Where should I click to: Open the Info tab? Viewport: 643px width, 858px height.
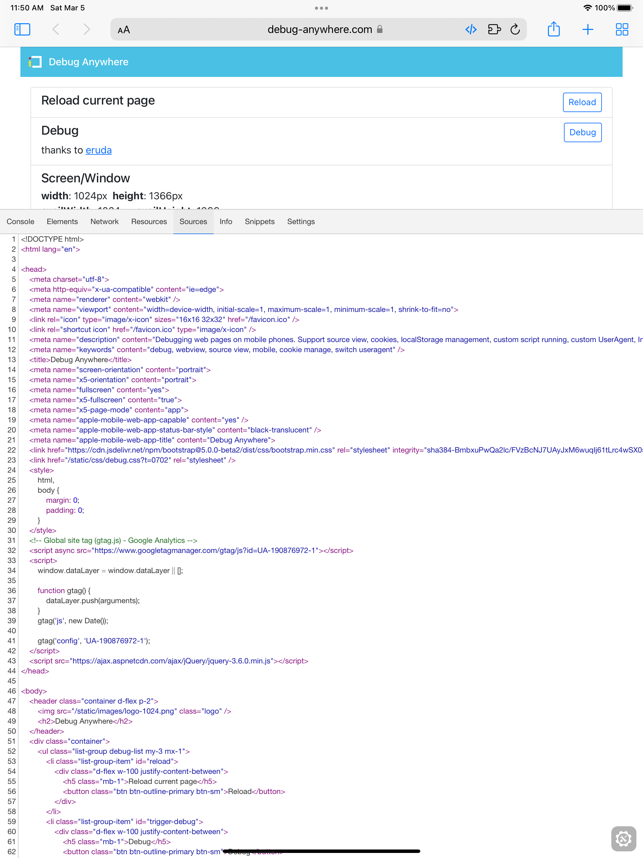(x=225, y=222)
